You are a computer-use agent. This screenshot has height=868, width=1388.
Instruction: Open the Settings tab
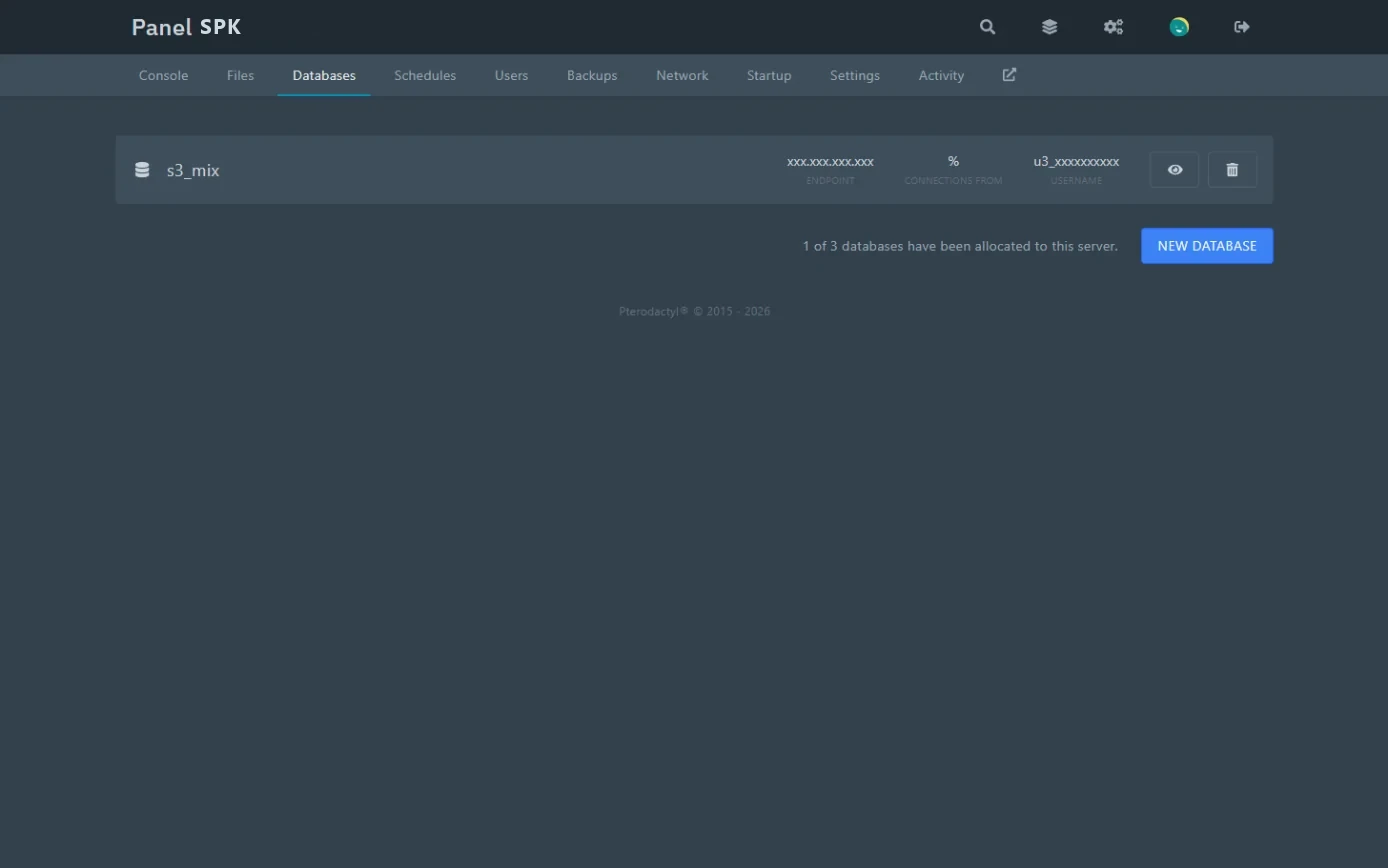(x=855, y=75)
